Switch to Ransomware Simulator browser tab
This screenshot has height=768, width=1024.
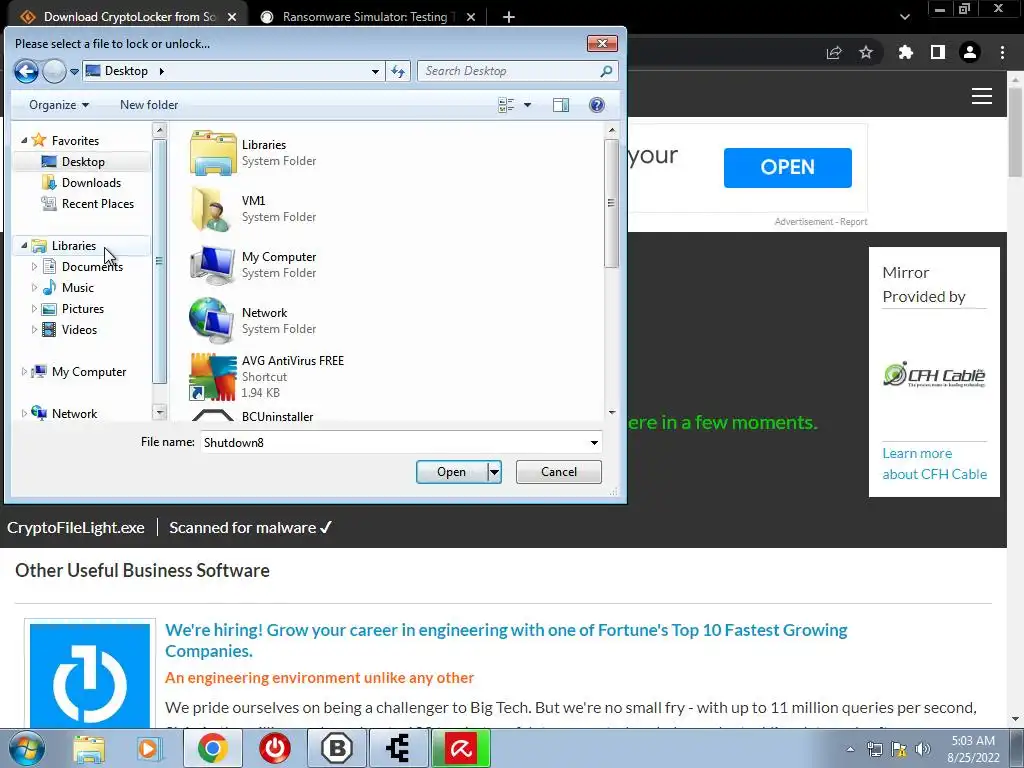365,16
